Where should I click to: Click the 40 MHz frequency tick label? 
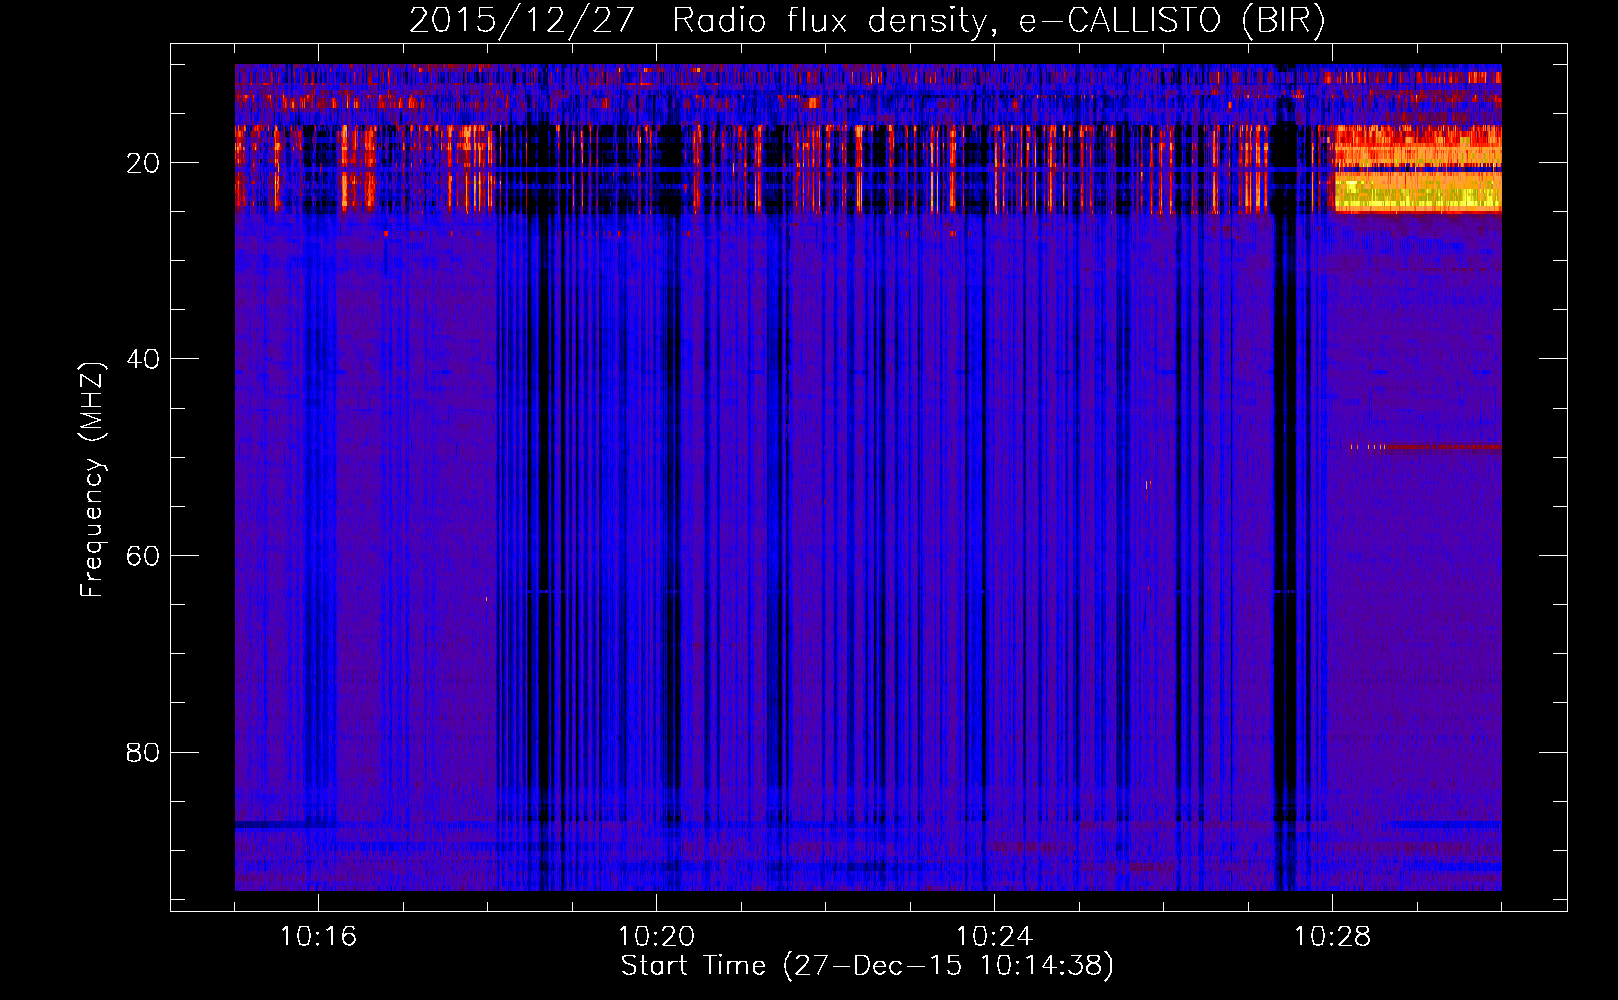coord(143,359)
